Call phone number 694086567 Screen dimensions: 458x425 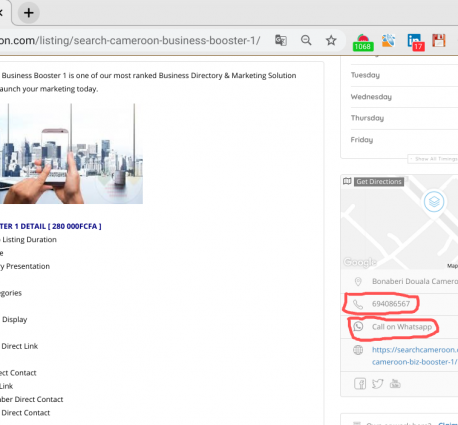point(391,304)
